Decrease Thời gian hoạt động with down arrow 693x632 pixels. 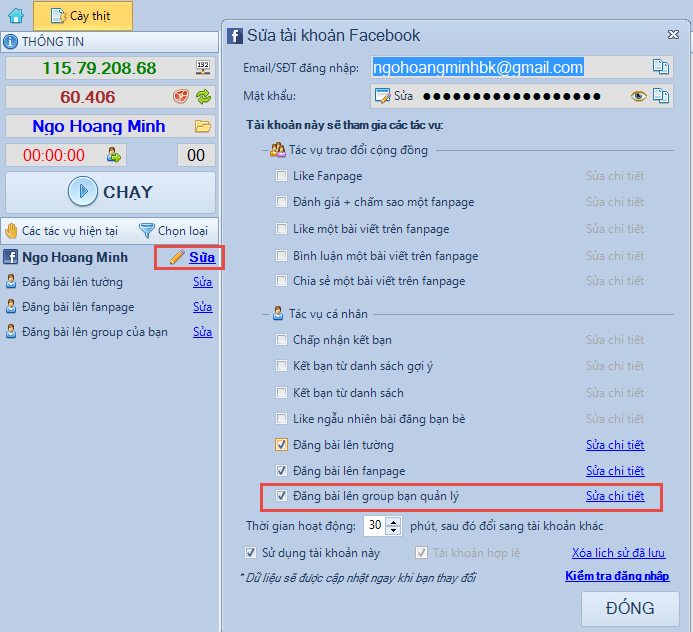(x=393, y=530)
